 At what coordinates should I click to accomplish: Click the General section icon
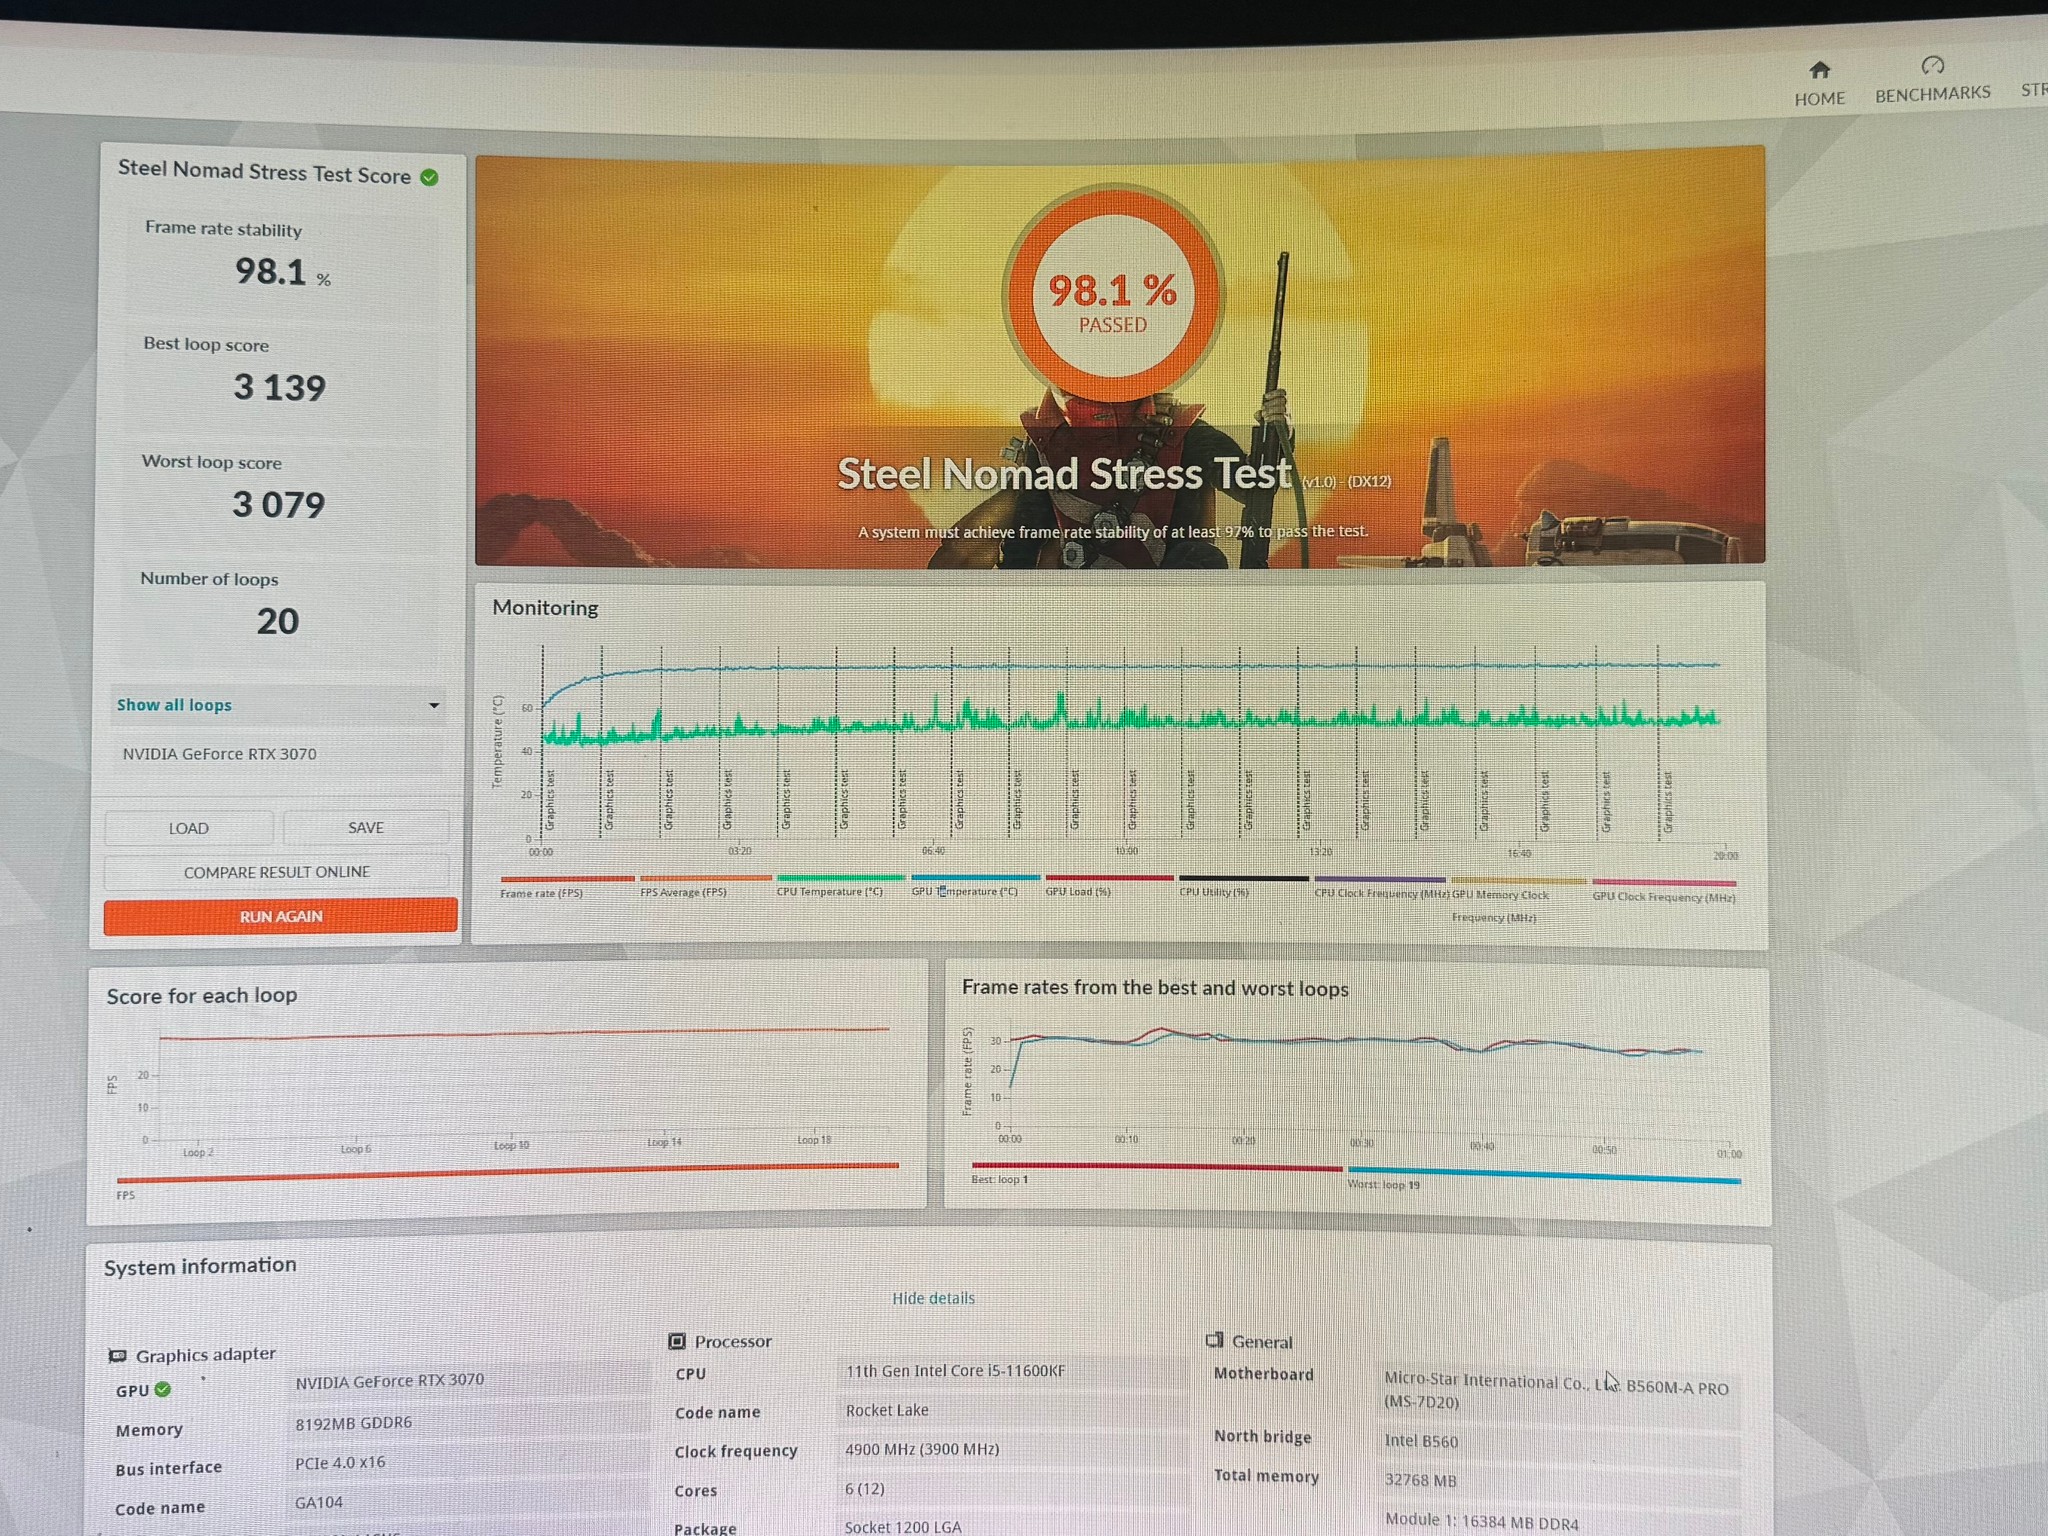tap(1215, 1340)
